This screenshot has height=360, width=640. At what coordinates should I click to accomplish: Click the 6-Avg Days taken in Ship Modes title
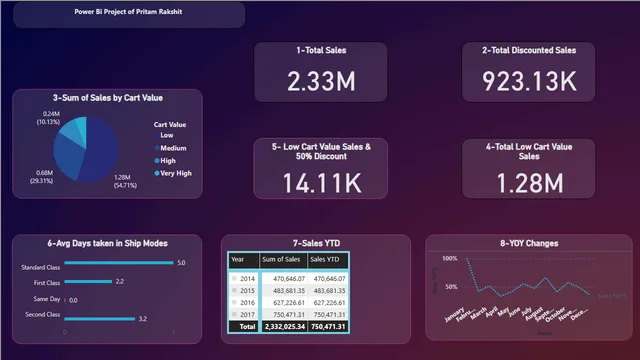pyautogui.click(x=107, y=243)
